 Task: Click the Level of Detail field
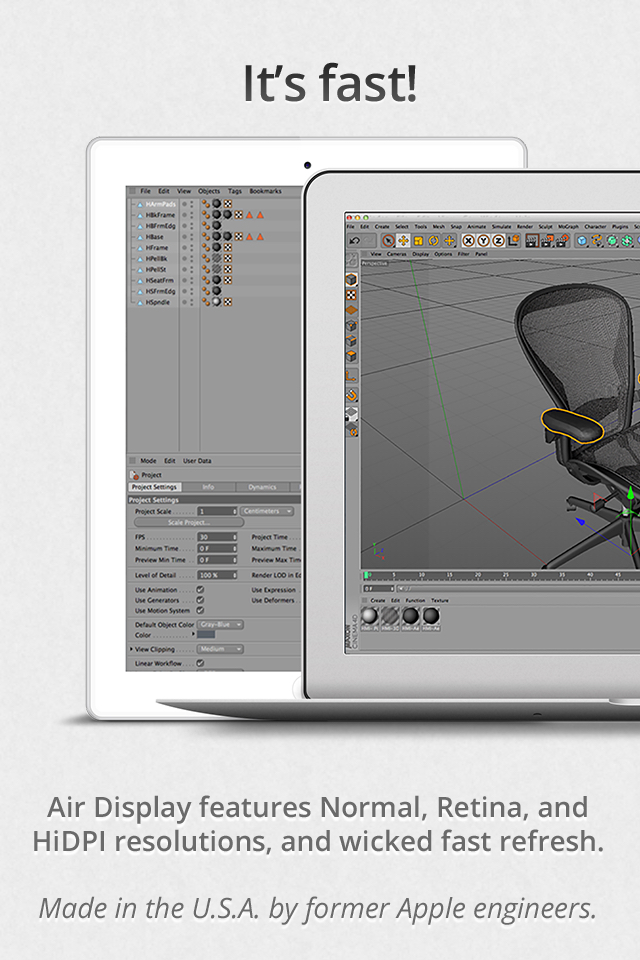217,576
